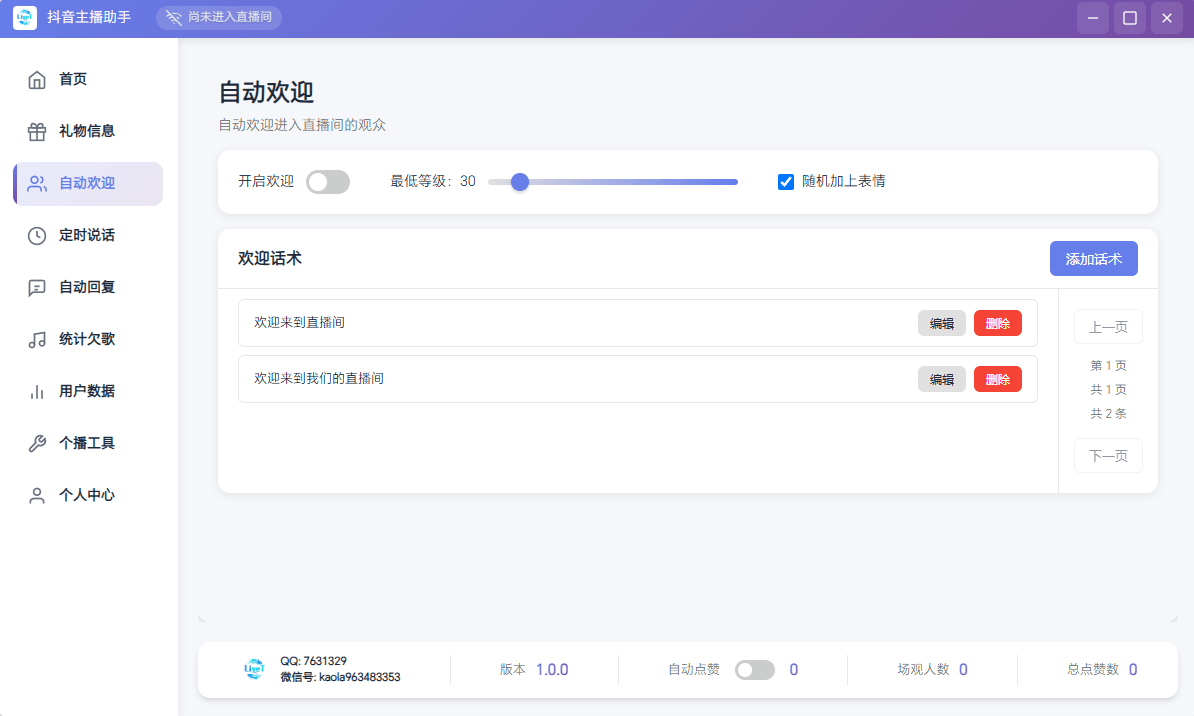Adjust the minimum level slider handle
This screenshot has width=1194, height=716.
tap(519, 182)
